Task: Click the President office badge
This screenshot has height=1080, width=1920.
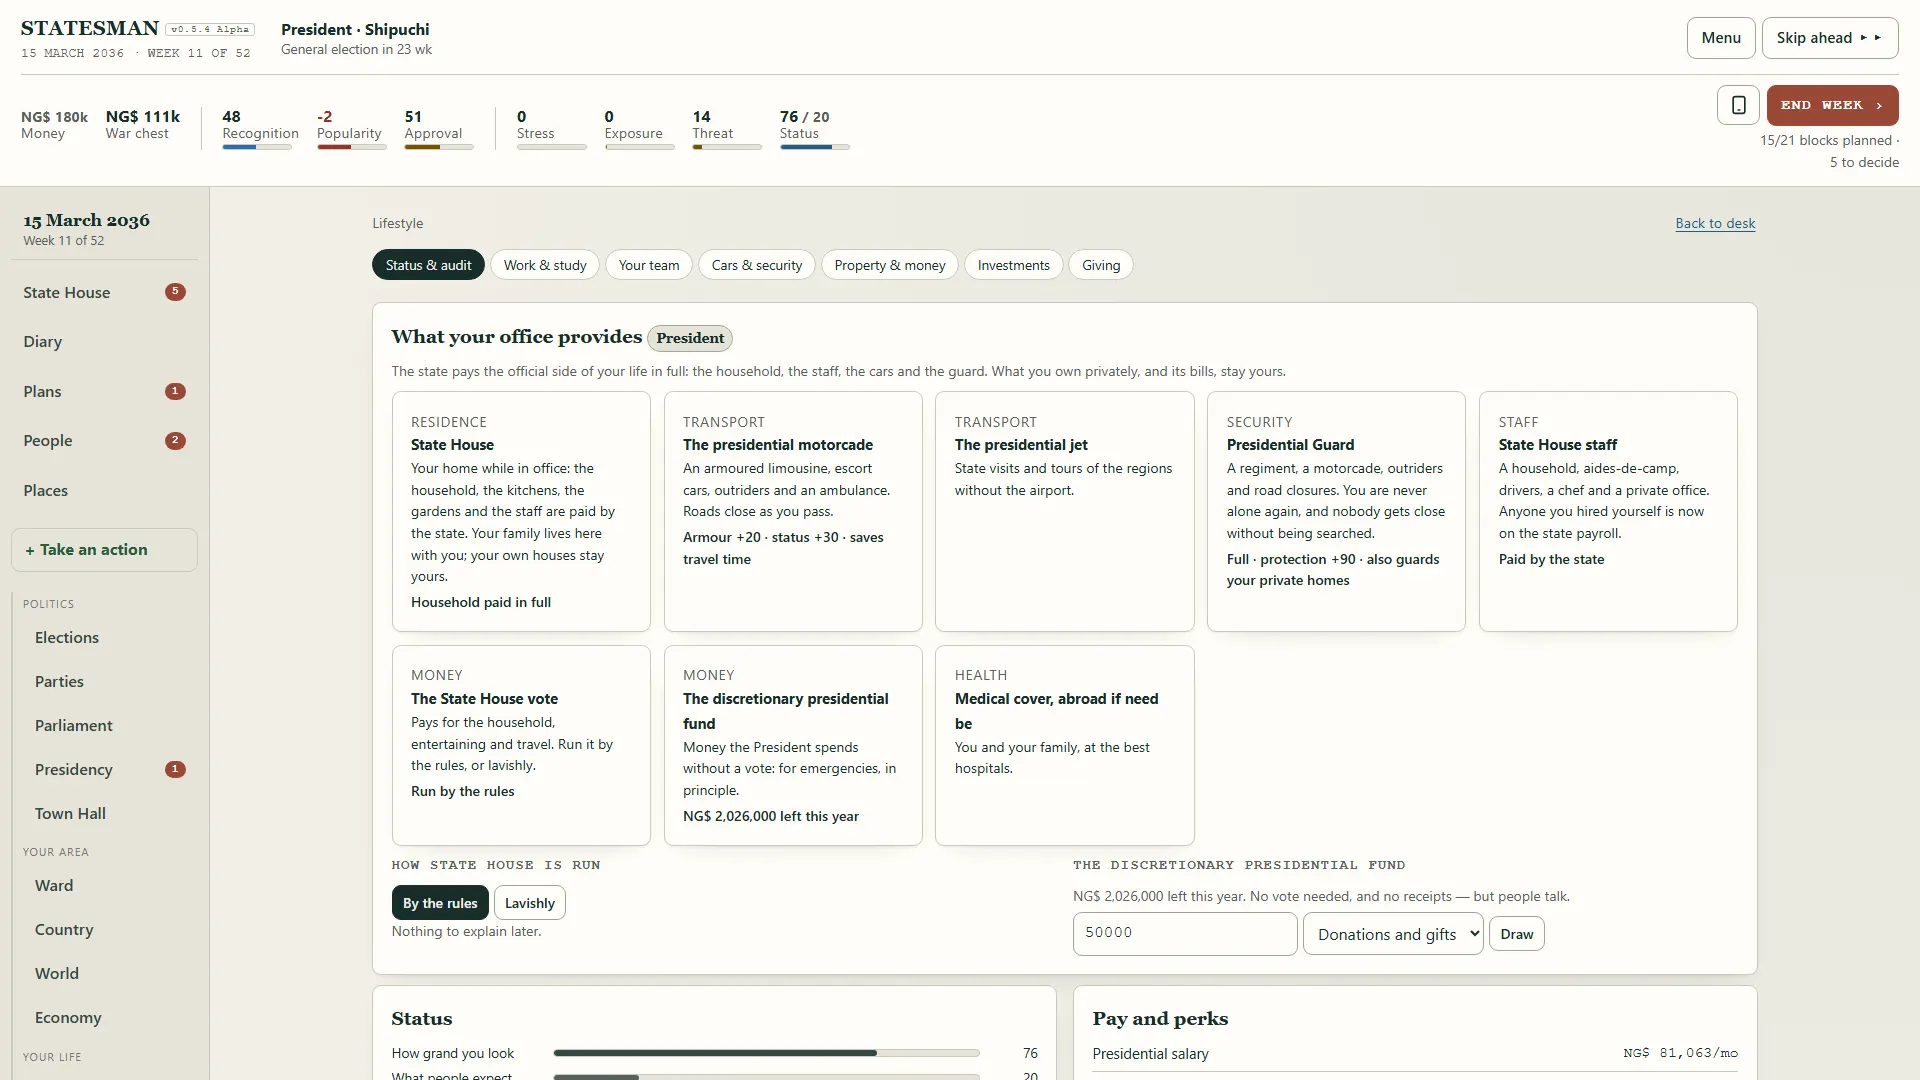Action: pos(690,338)
